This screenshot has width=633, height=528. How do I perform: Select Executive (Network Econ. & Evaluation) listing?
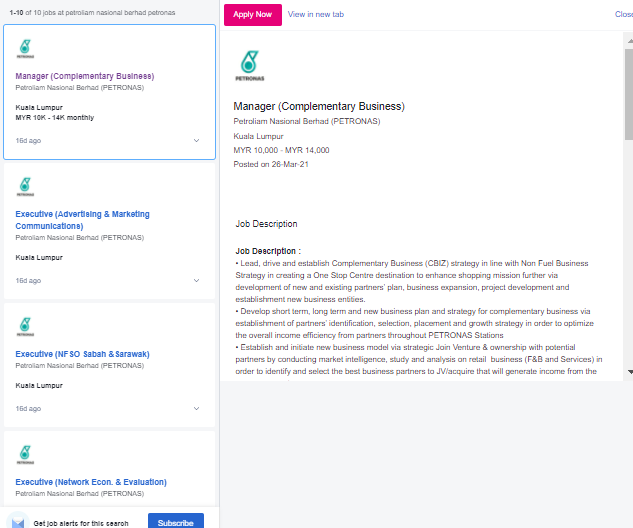tap(91, 482)
